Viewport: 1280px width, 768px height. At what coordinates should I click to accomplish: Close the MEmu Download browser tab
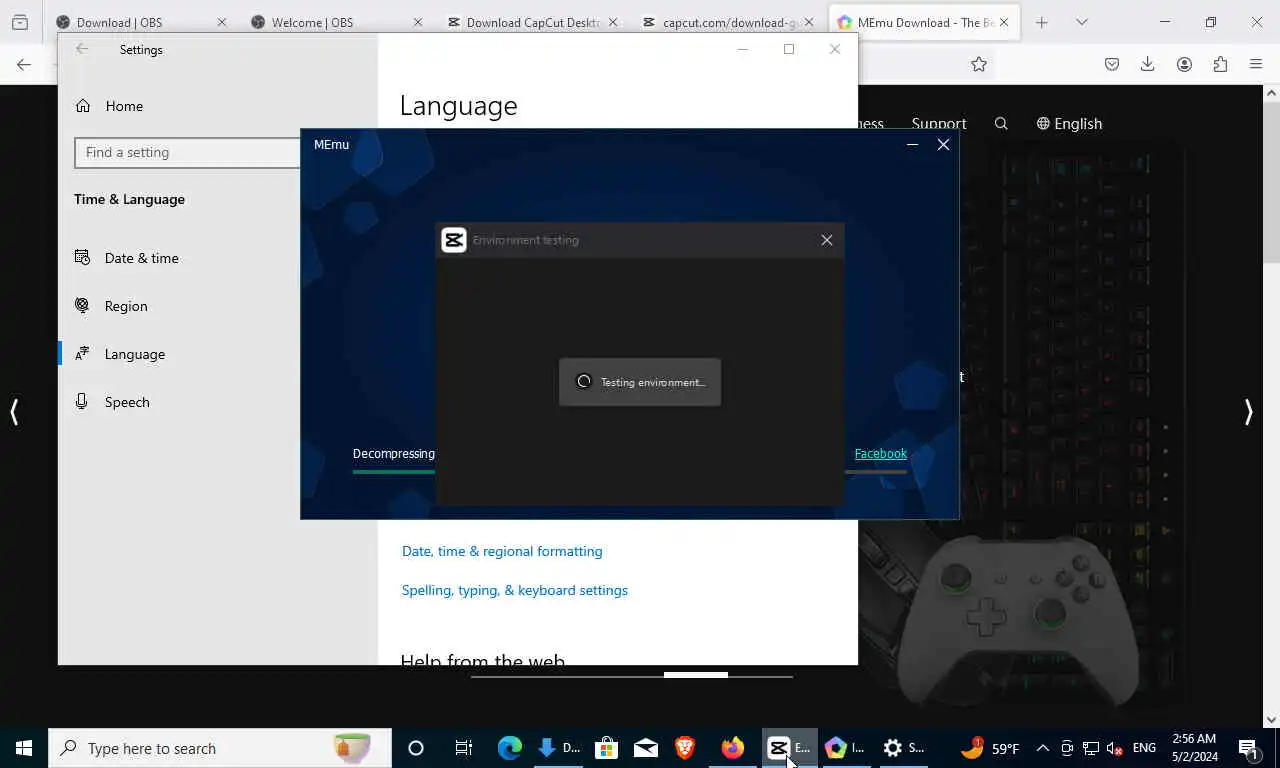pos(1004,22)
